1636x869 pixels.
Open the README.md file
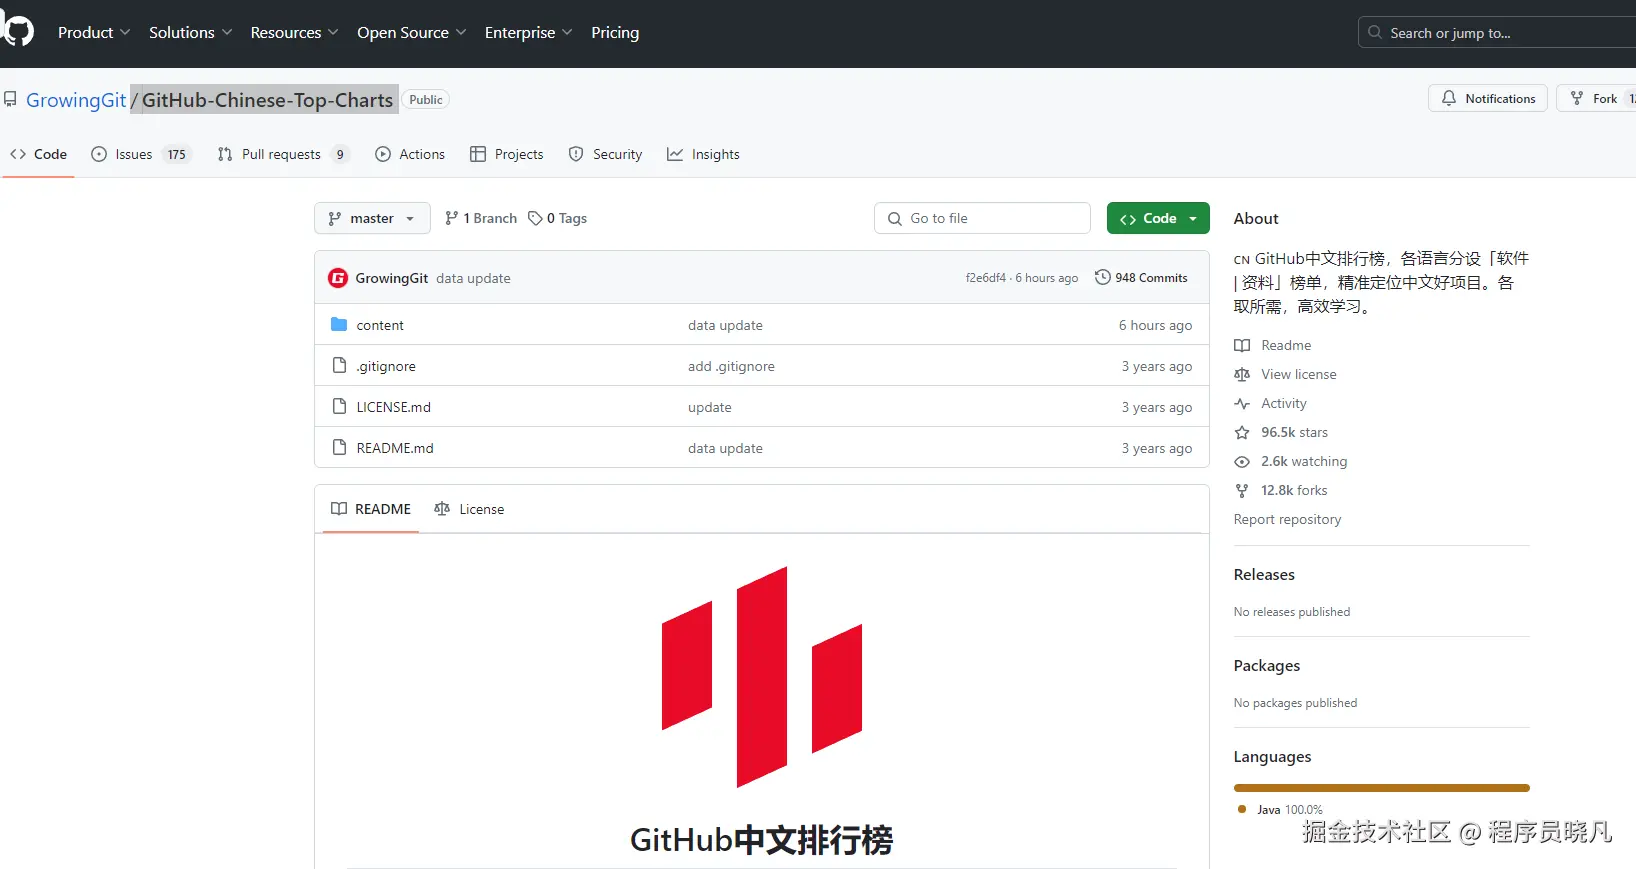pyautogui.click(x=395, y=448)
